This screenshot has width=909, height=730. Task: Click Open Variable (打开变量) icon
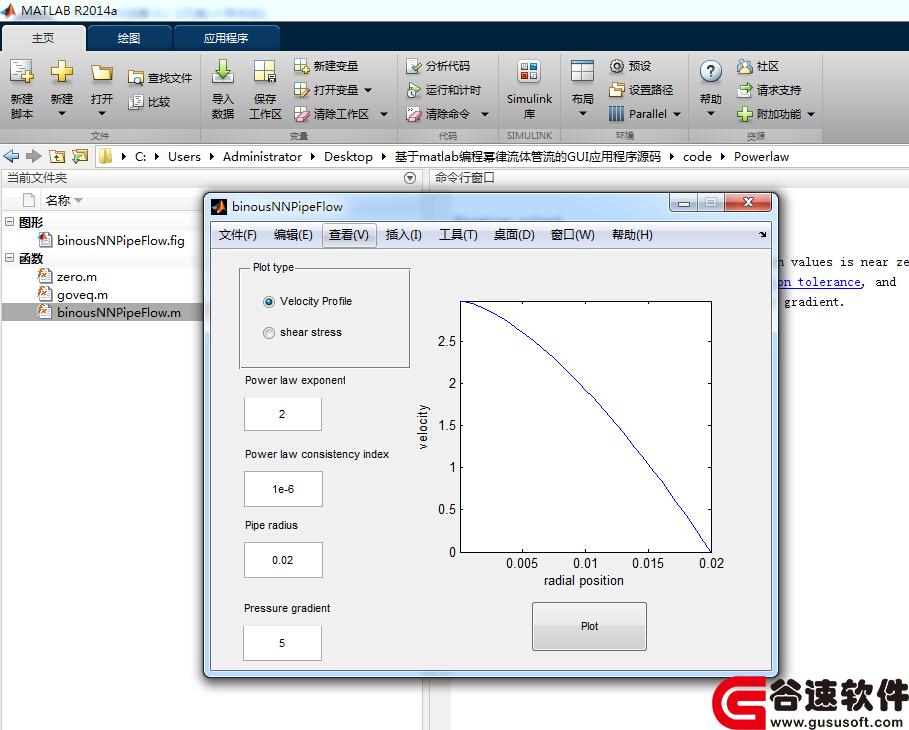[301, 90]
